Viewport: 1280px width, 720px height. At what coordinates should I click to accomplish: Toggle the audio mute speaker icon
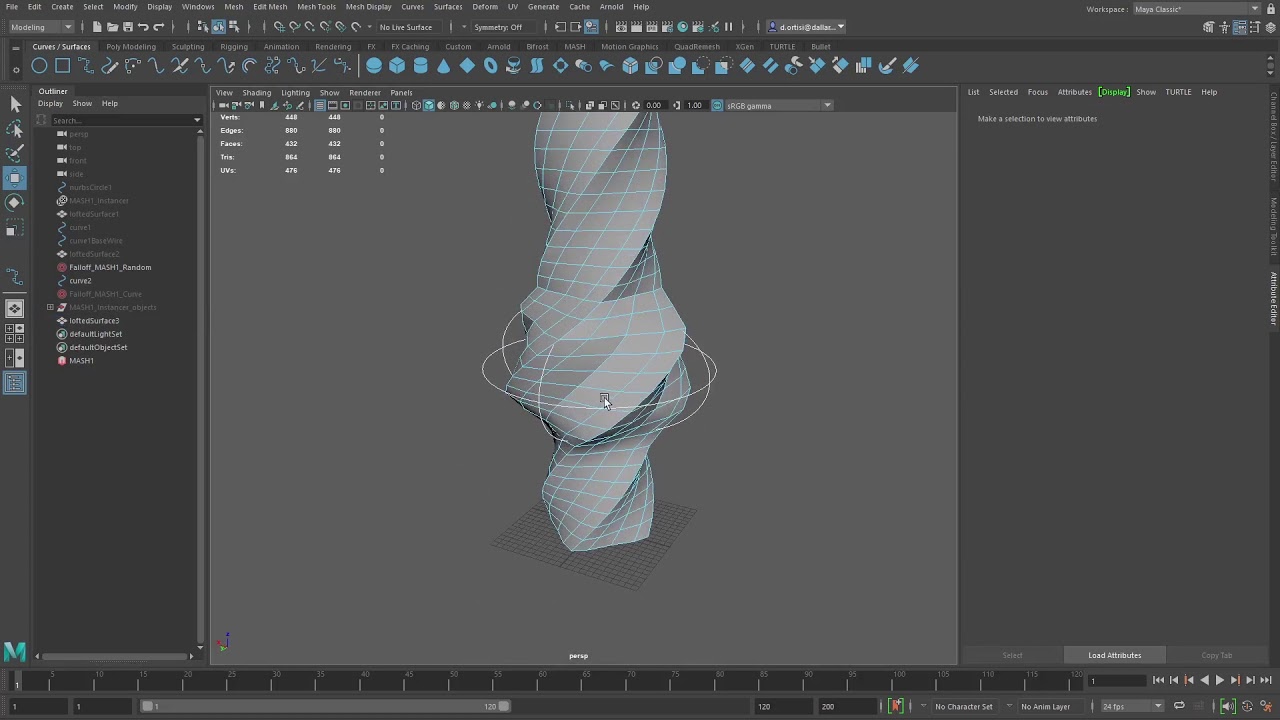click(1228, 706)
